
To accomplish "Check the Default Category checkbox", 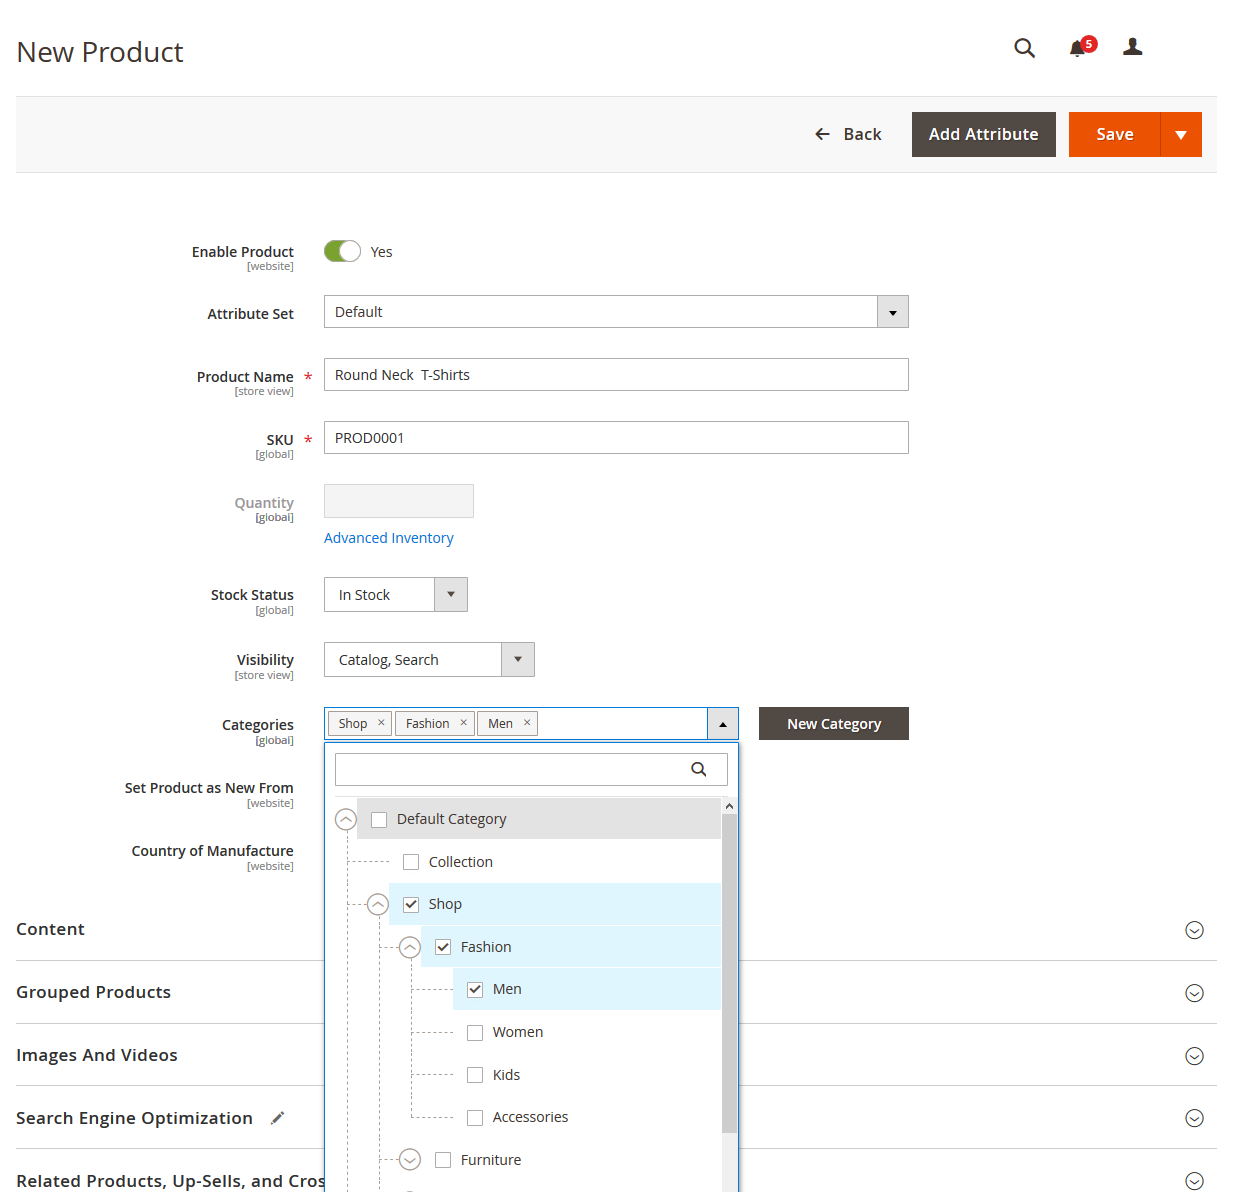I will (x=379, y=820).
